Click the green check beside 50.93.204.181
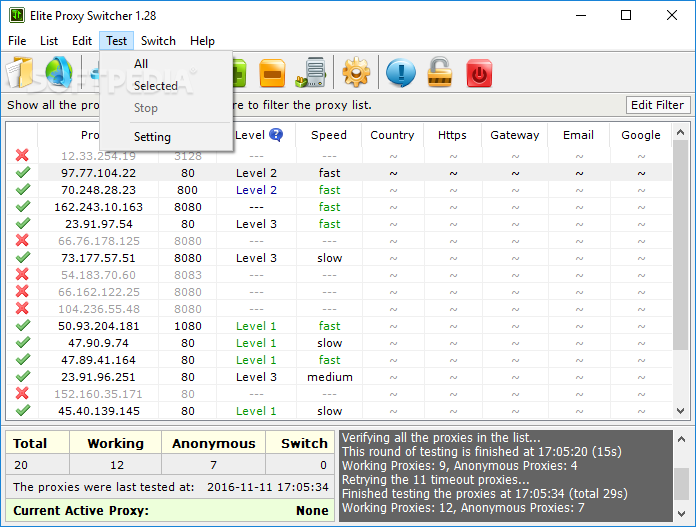This screenshot has height=527, width=696. click(x=23, y=325)
